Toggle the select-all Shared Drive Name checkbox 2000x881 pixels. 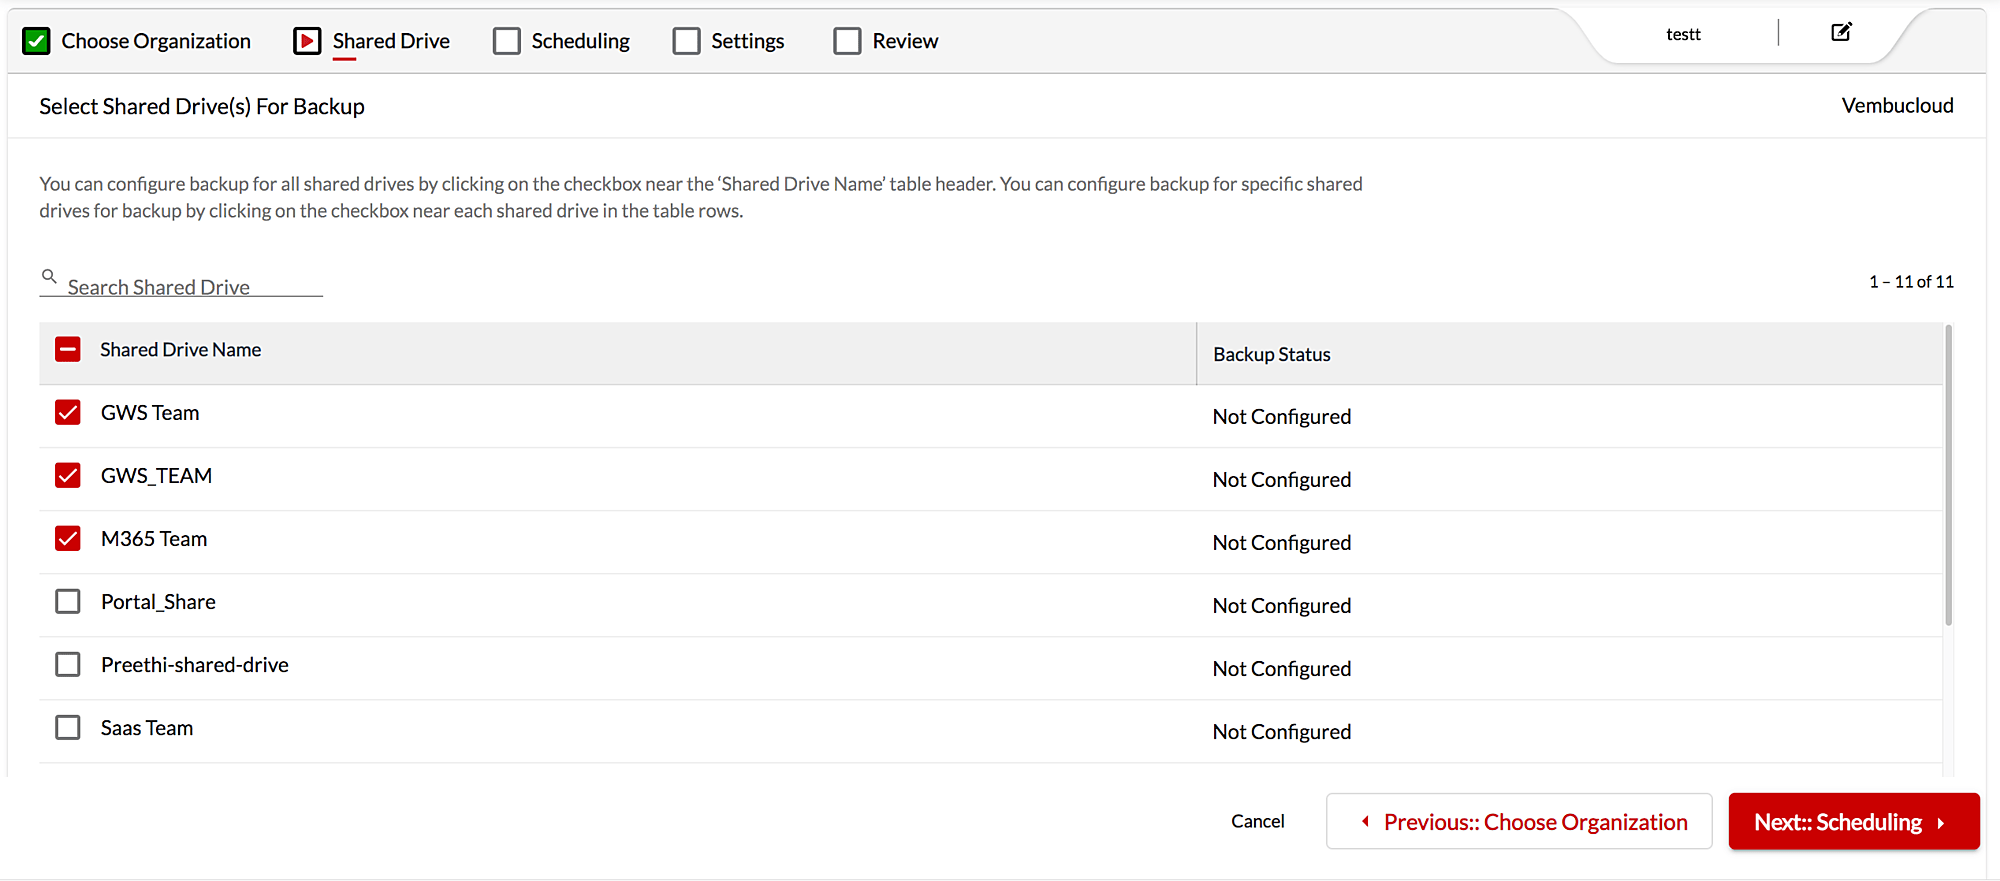(68, 349)
